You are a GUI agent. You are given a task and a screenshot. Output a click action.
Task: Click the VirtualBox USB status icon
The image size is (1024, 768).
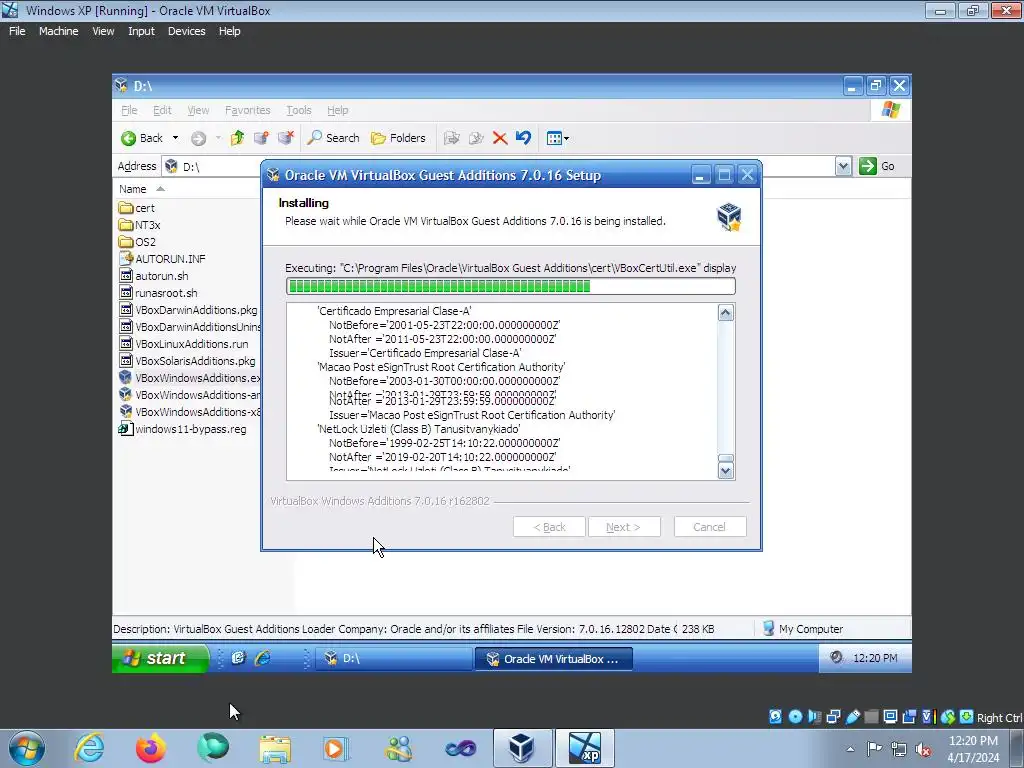tap(852, 717)
